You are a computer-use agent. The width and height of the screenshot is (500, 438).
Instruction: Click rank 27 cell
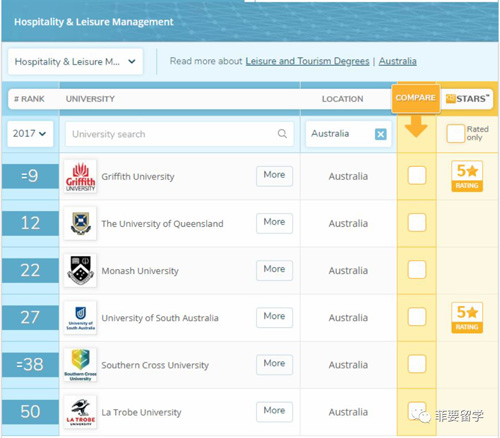(30, 317)
